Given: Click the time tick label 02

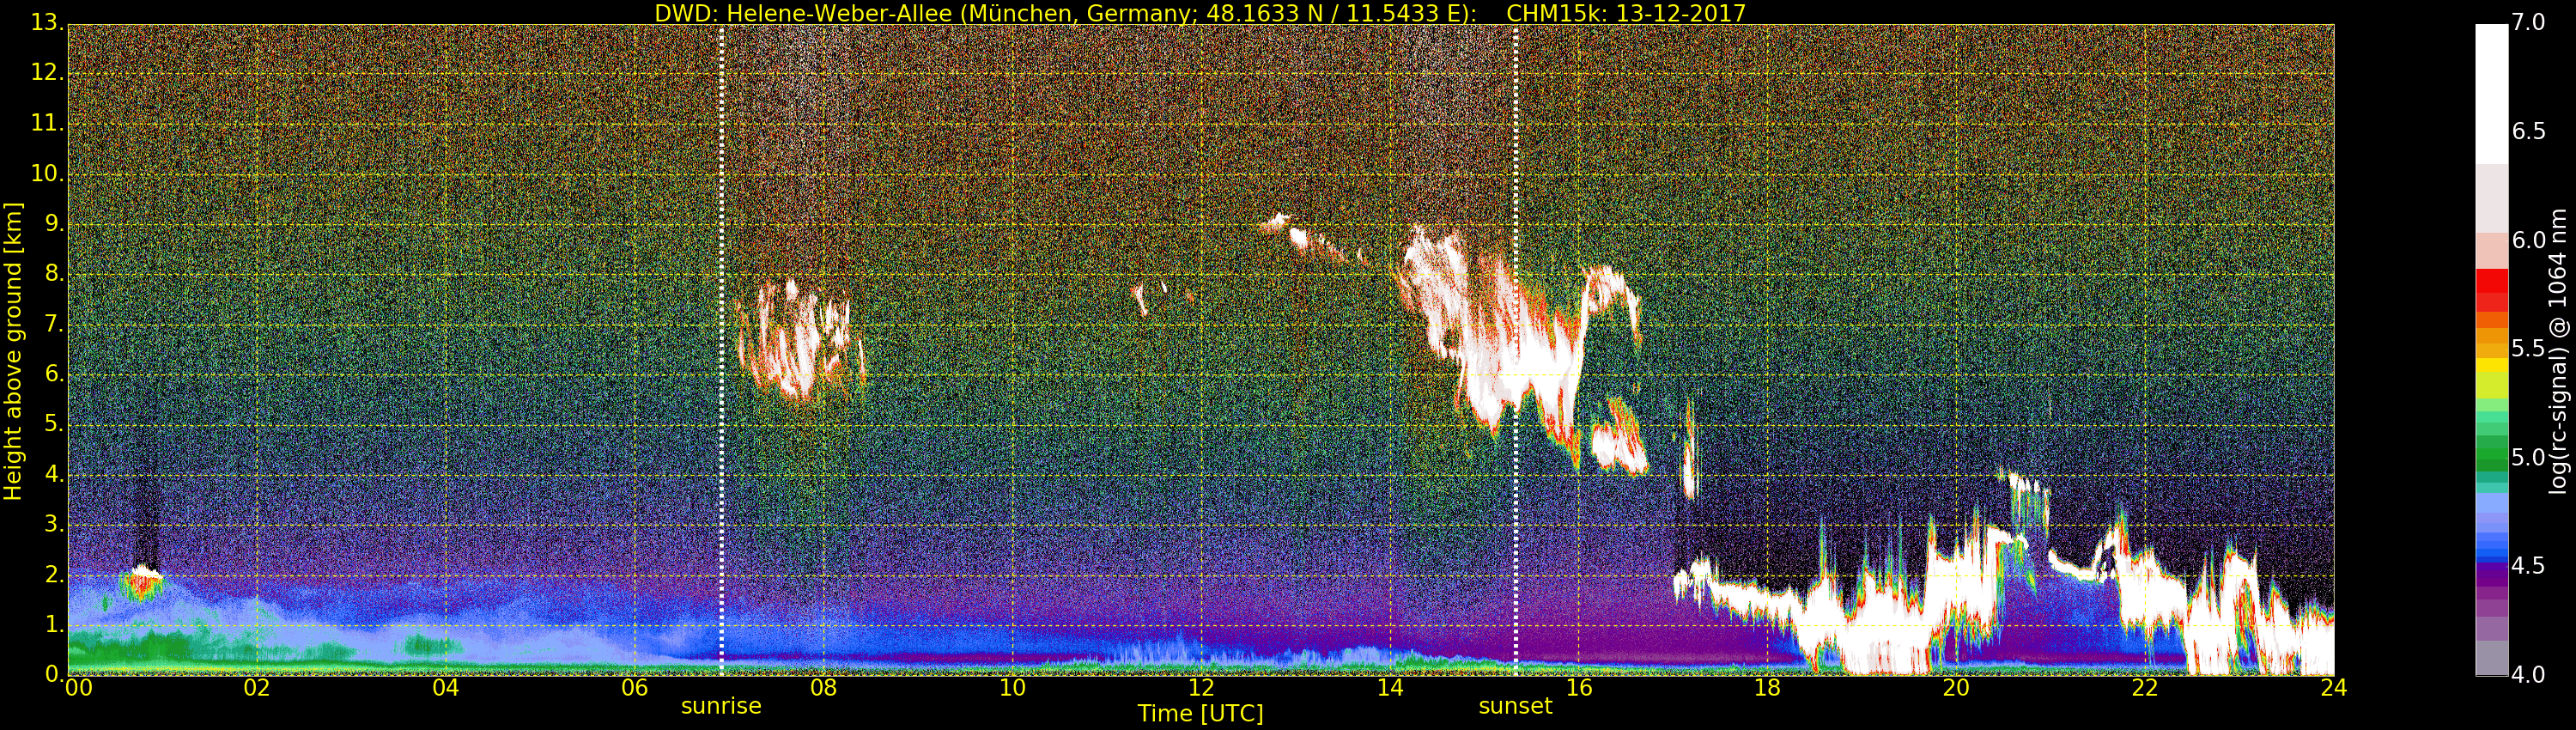Looking at the screenshot, I should 257,688.
